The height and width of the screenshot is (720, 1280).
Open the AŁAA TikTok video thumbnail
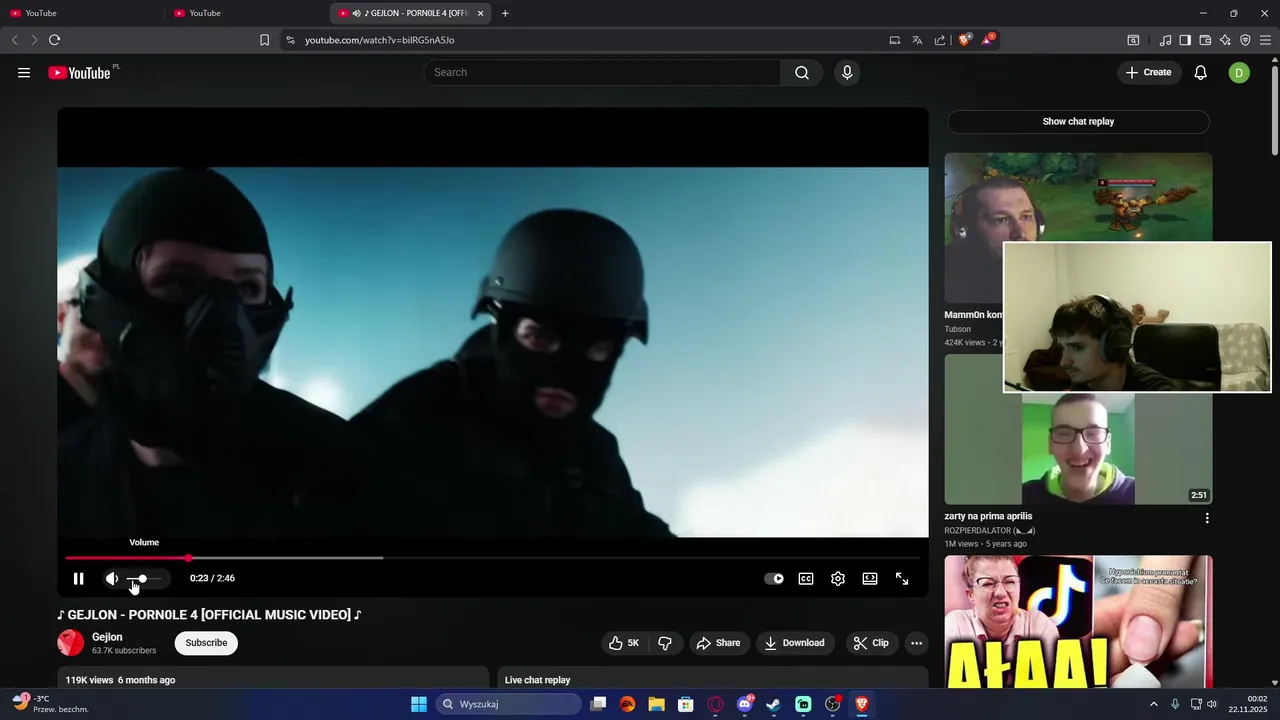(1078, 622)
